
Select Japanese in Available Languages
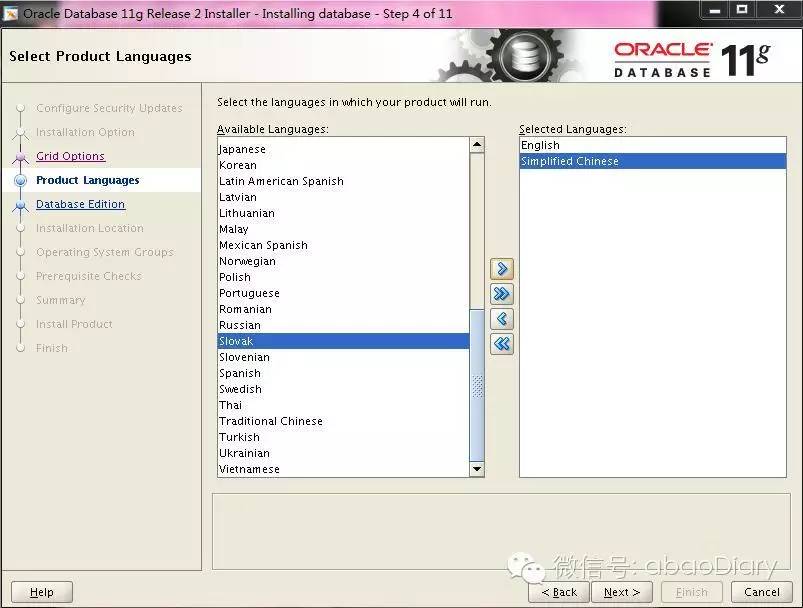(x=343, y=150)
